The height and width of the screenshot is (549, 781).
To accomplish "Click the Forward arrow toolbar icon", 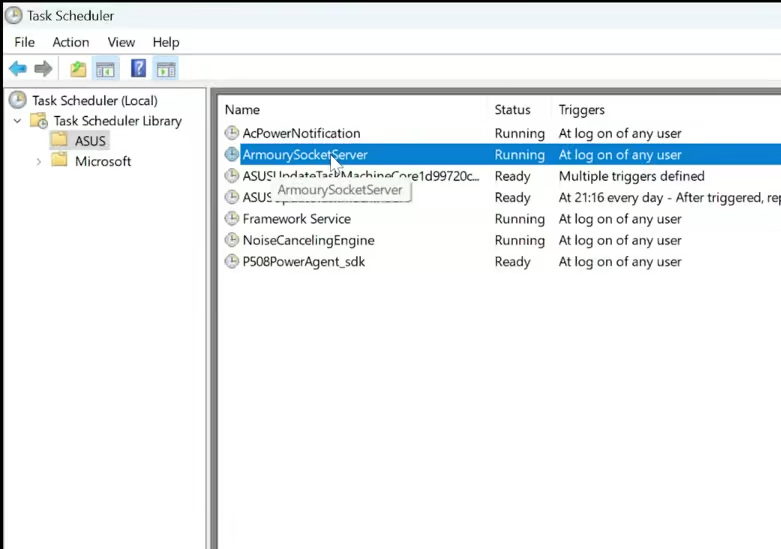I will point(43,69).
